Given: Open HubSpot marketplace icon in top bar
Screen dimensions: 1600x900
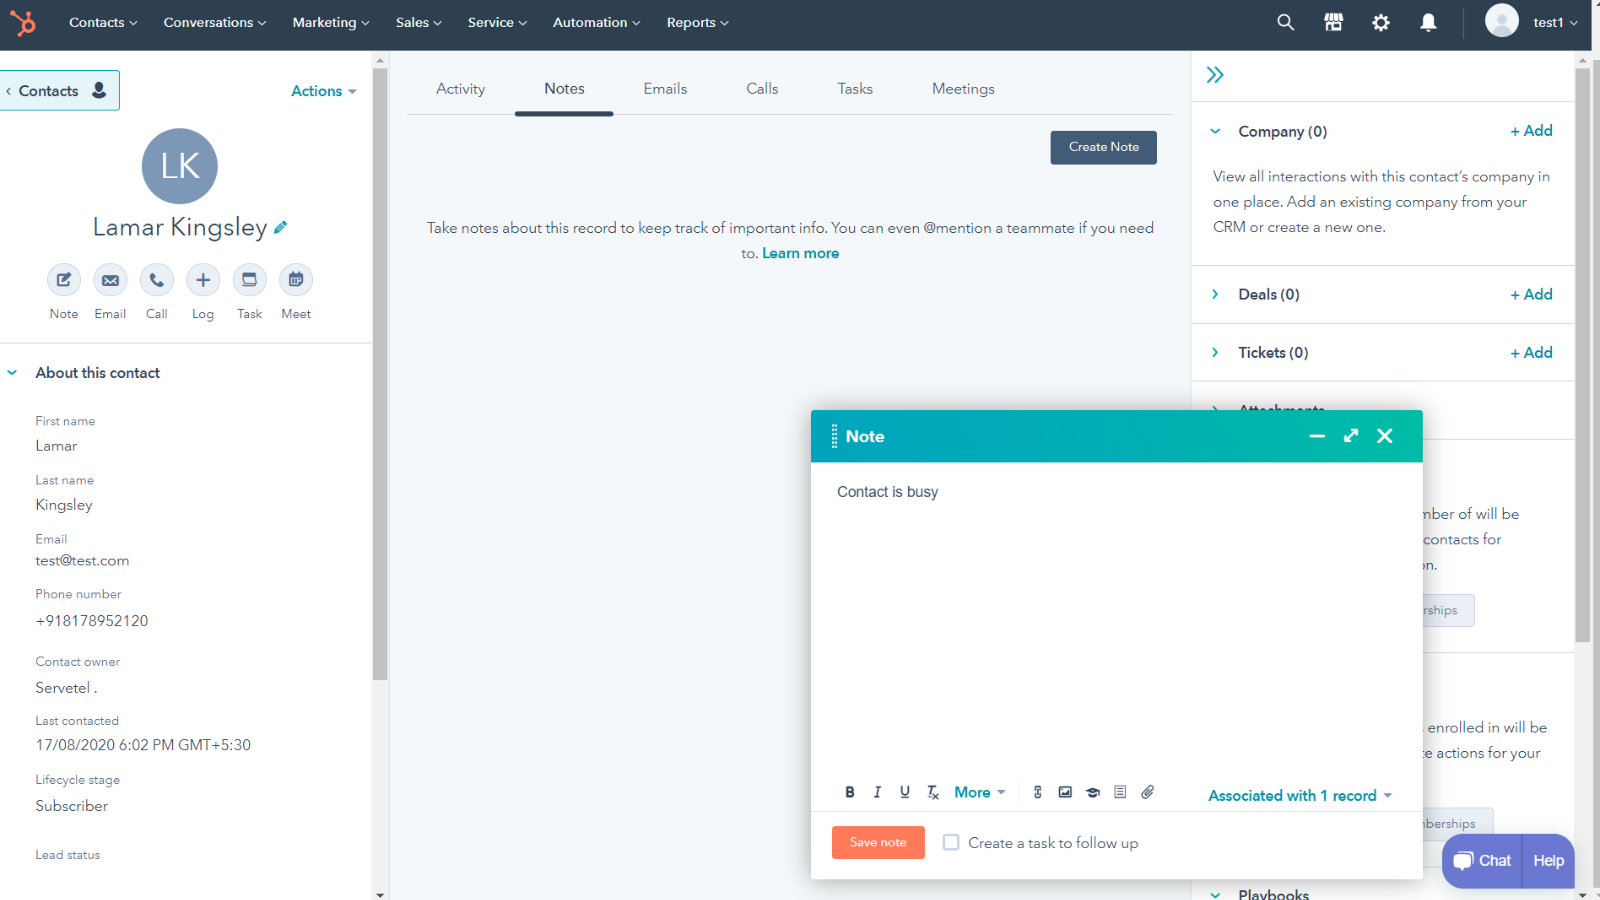Looking at the screenshot, I should click(1333, 22).
